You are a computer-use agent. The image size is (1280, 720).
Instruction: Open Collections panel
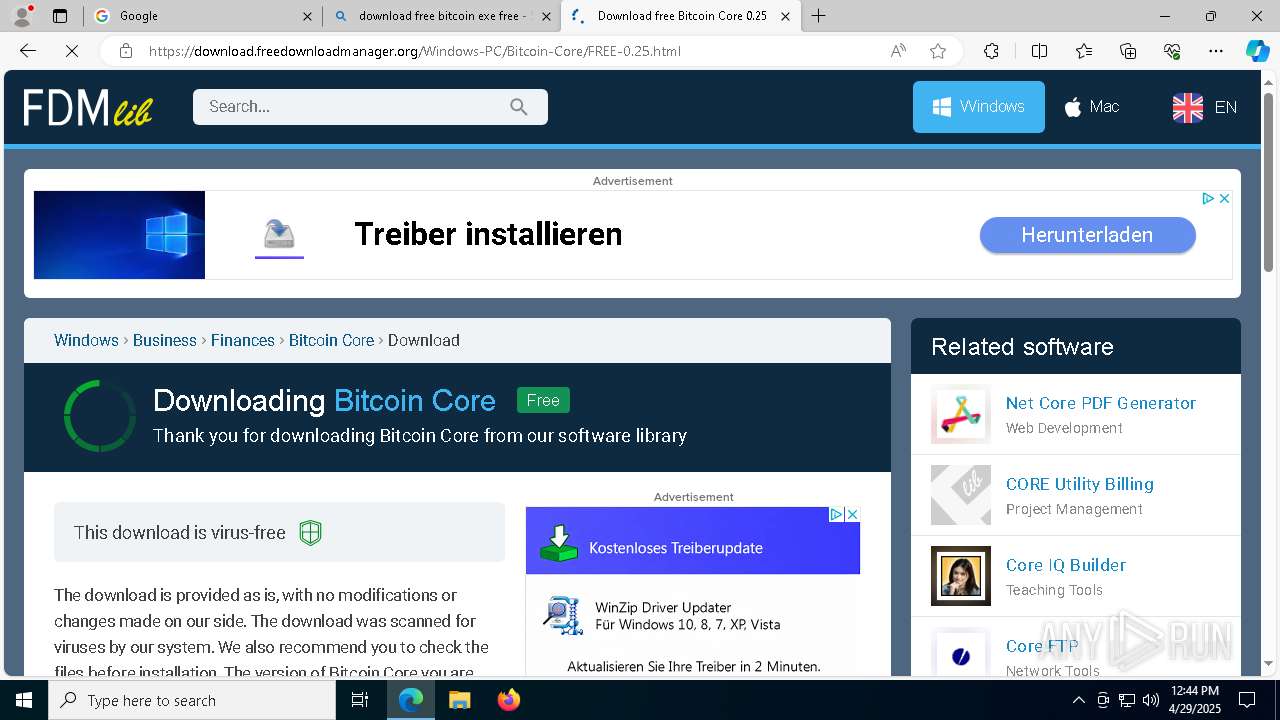pyautogui.click(x=1128, y=51)
